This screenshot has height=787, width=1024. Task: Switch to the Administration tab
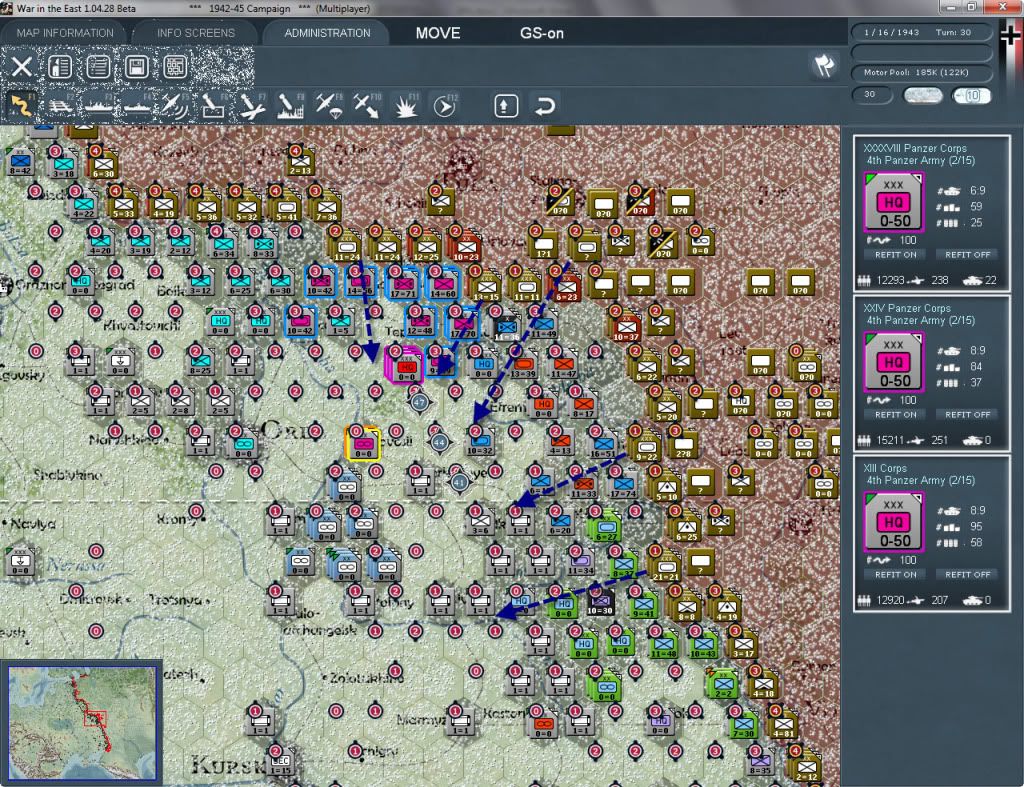[327, 33]
